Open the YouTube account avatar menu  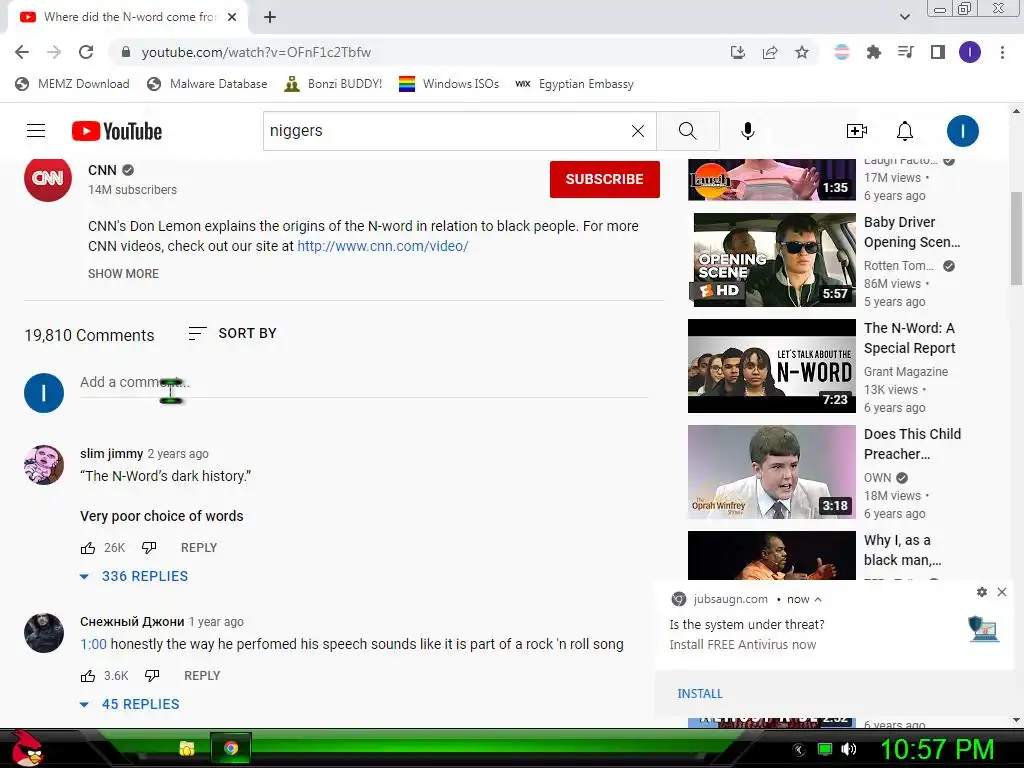963,131
